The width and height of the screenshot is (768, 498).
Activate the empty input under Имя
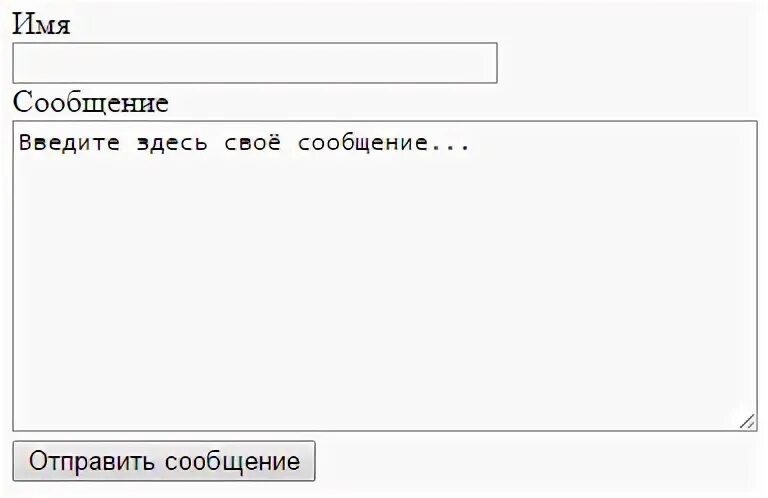(254, 63)
